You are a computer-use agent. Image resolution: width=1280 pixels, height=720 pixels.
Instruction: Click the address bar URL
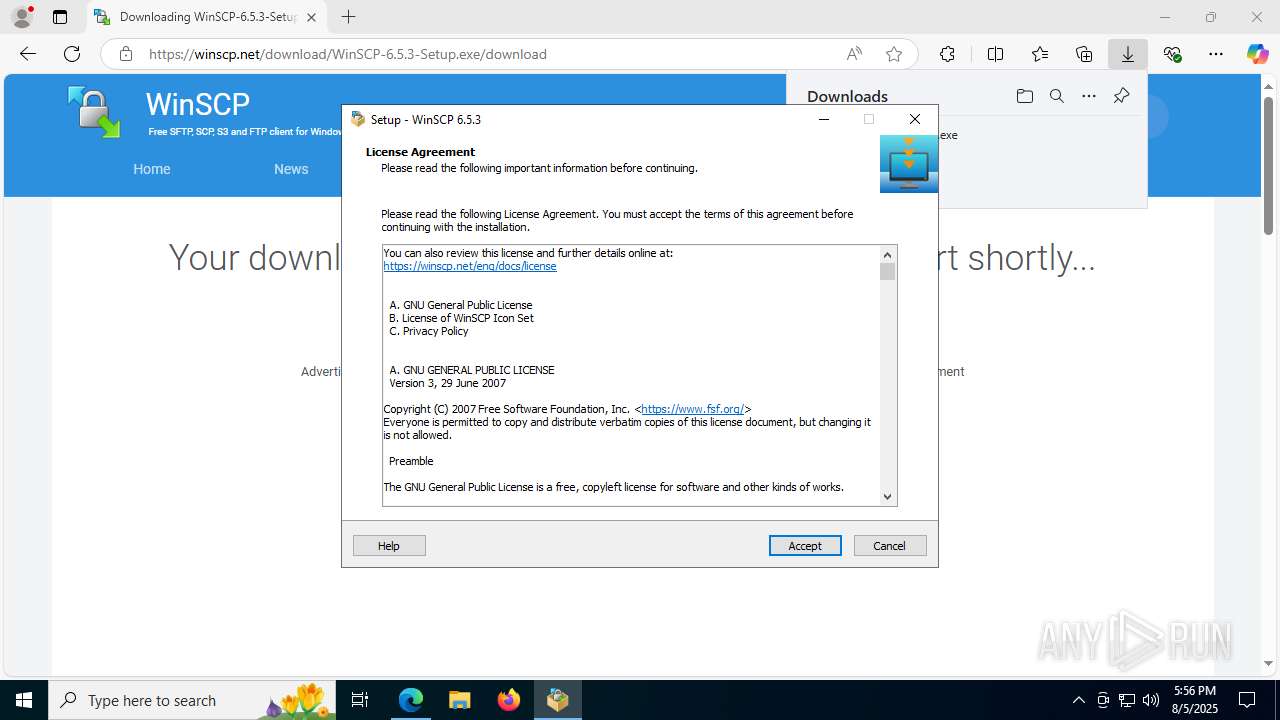(348, 54)
